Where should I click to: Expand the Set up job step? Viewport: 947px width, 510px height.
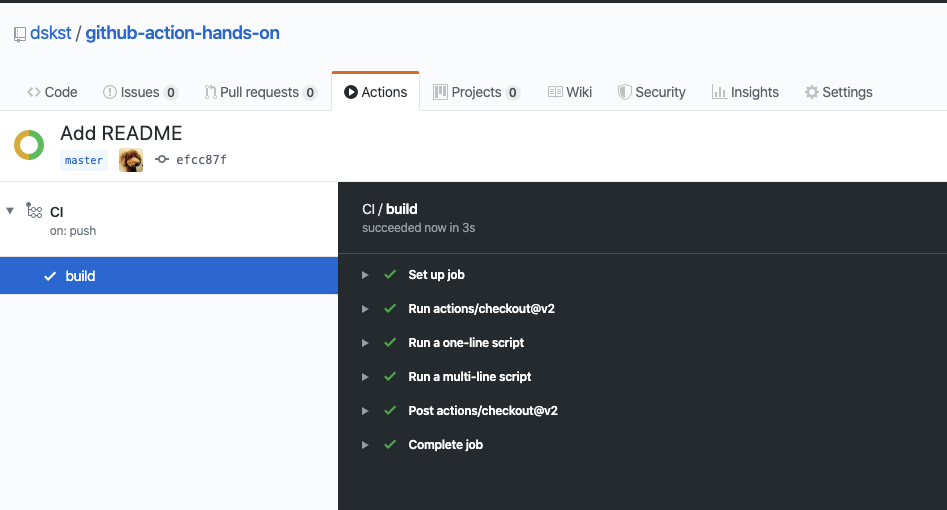click(365, 275)
